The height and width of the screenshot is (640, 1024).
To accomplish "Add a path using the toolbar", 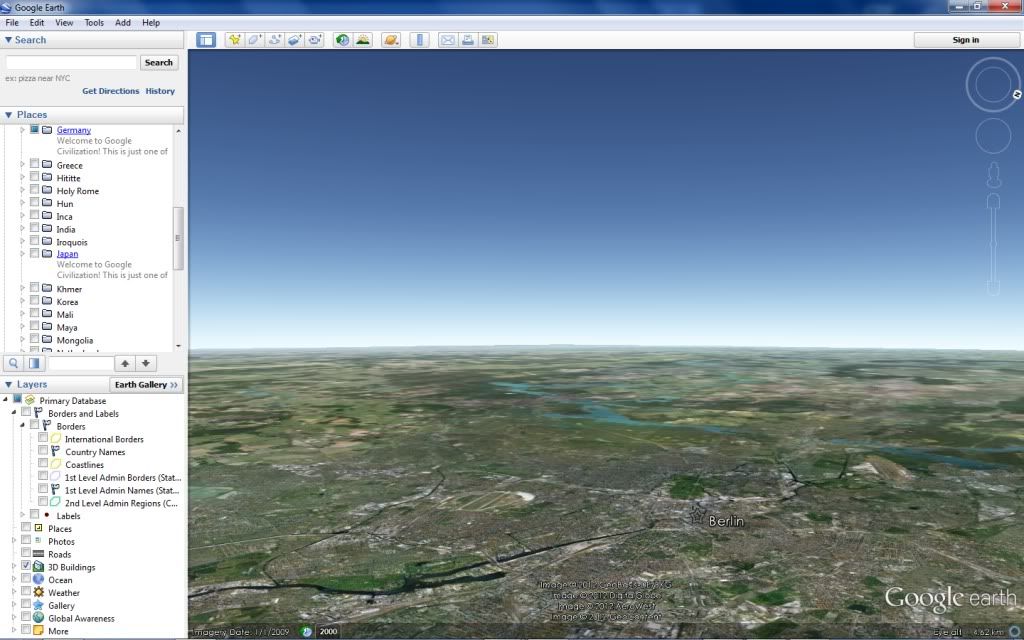I will pos(274,40).
